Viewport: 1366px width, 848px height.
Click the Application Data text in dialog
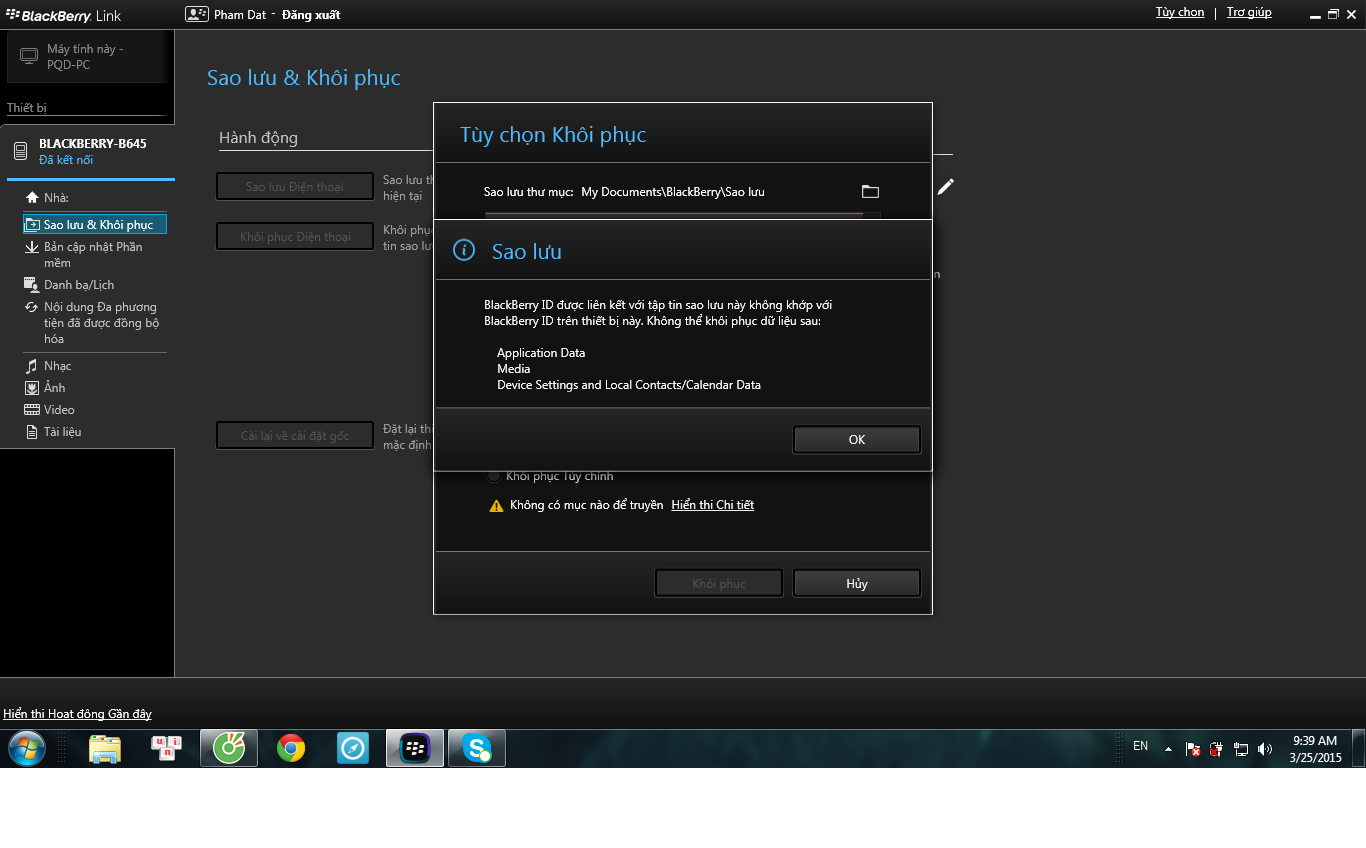(541, 353)
